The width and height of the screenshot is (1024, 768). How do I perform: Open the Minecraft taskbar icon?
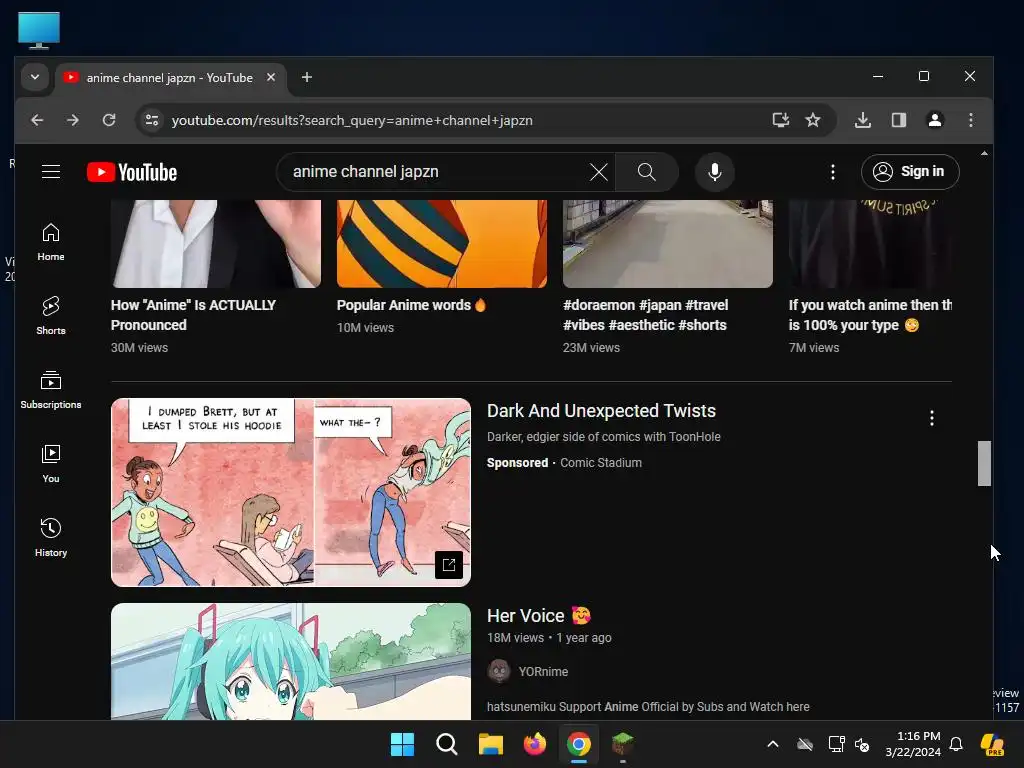[x=622, y=744]
